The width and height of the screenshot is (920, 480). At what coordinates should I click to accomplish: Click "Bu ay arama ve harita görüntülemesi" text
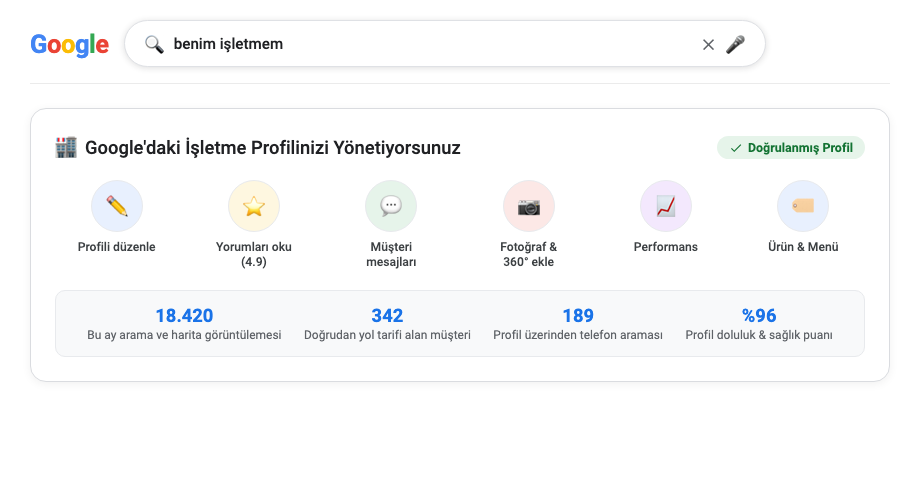(184, 335)
